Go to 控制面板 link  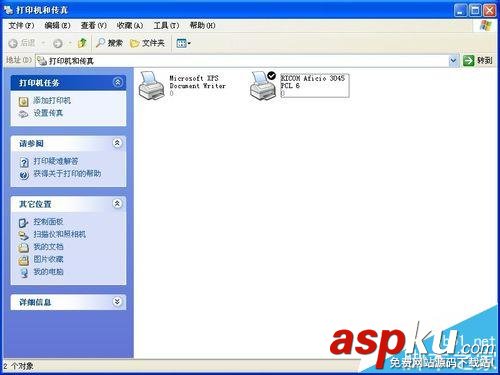48,222
